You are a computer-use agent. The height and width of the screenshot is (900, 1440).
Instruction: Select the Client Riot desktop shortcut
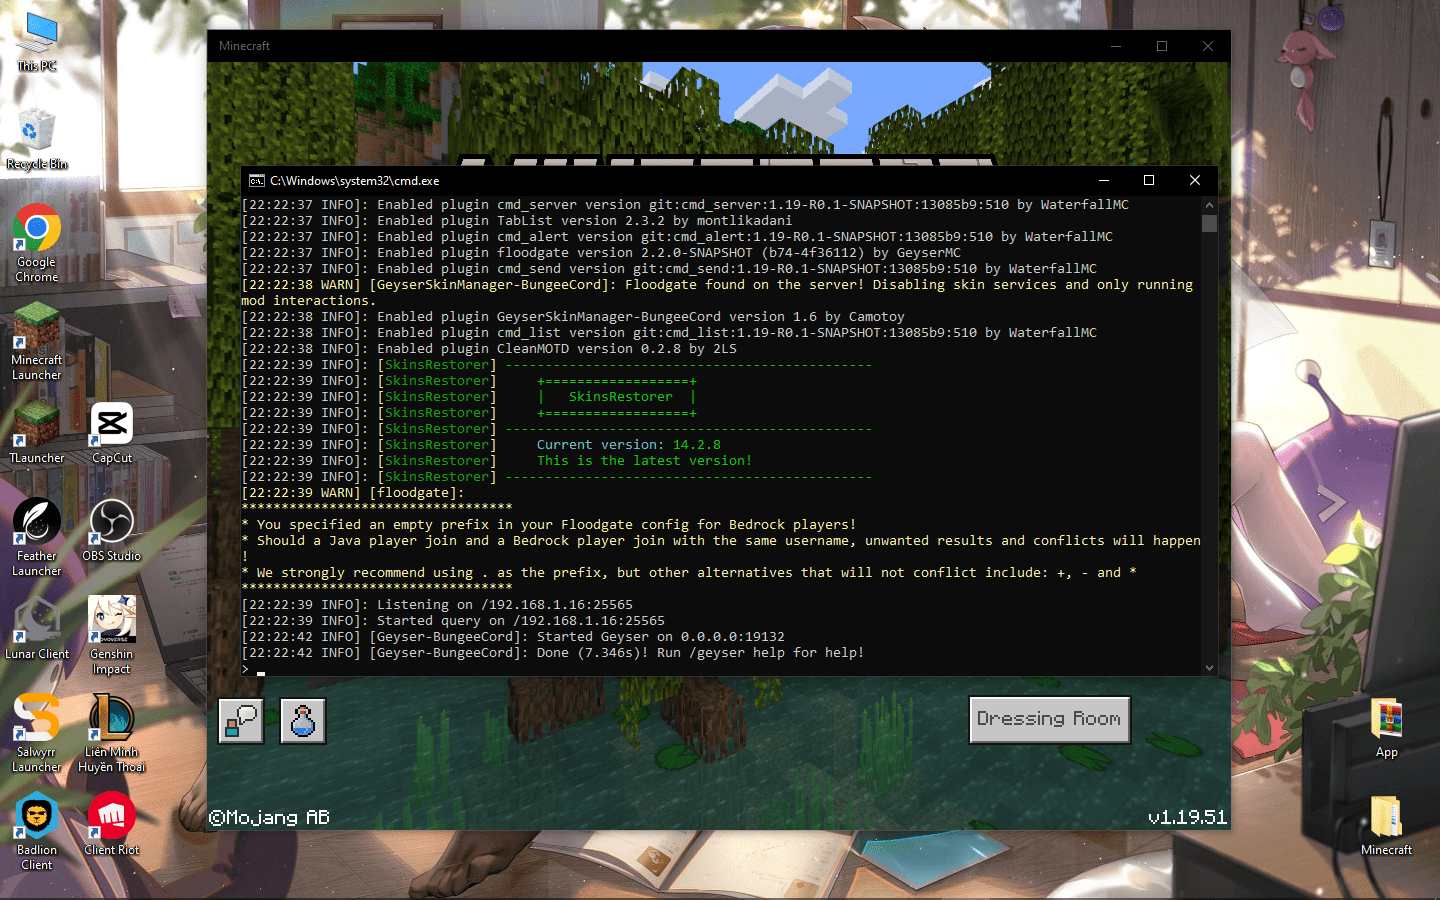tap(112, 825)
